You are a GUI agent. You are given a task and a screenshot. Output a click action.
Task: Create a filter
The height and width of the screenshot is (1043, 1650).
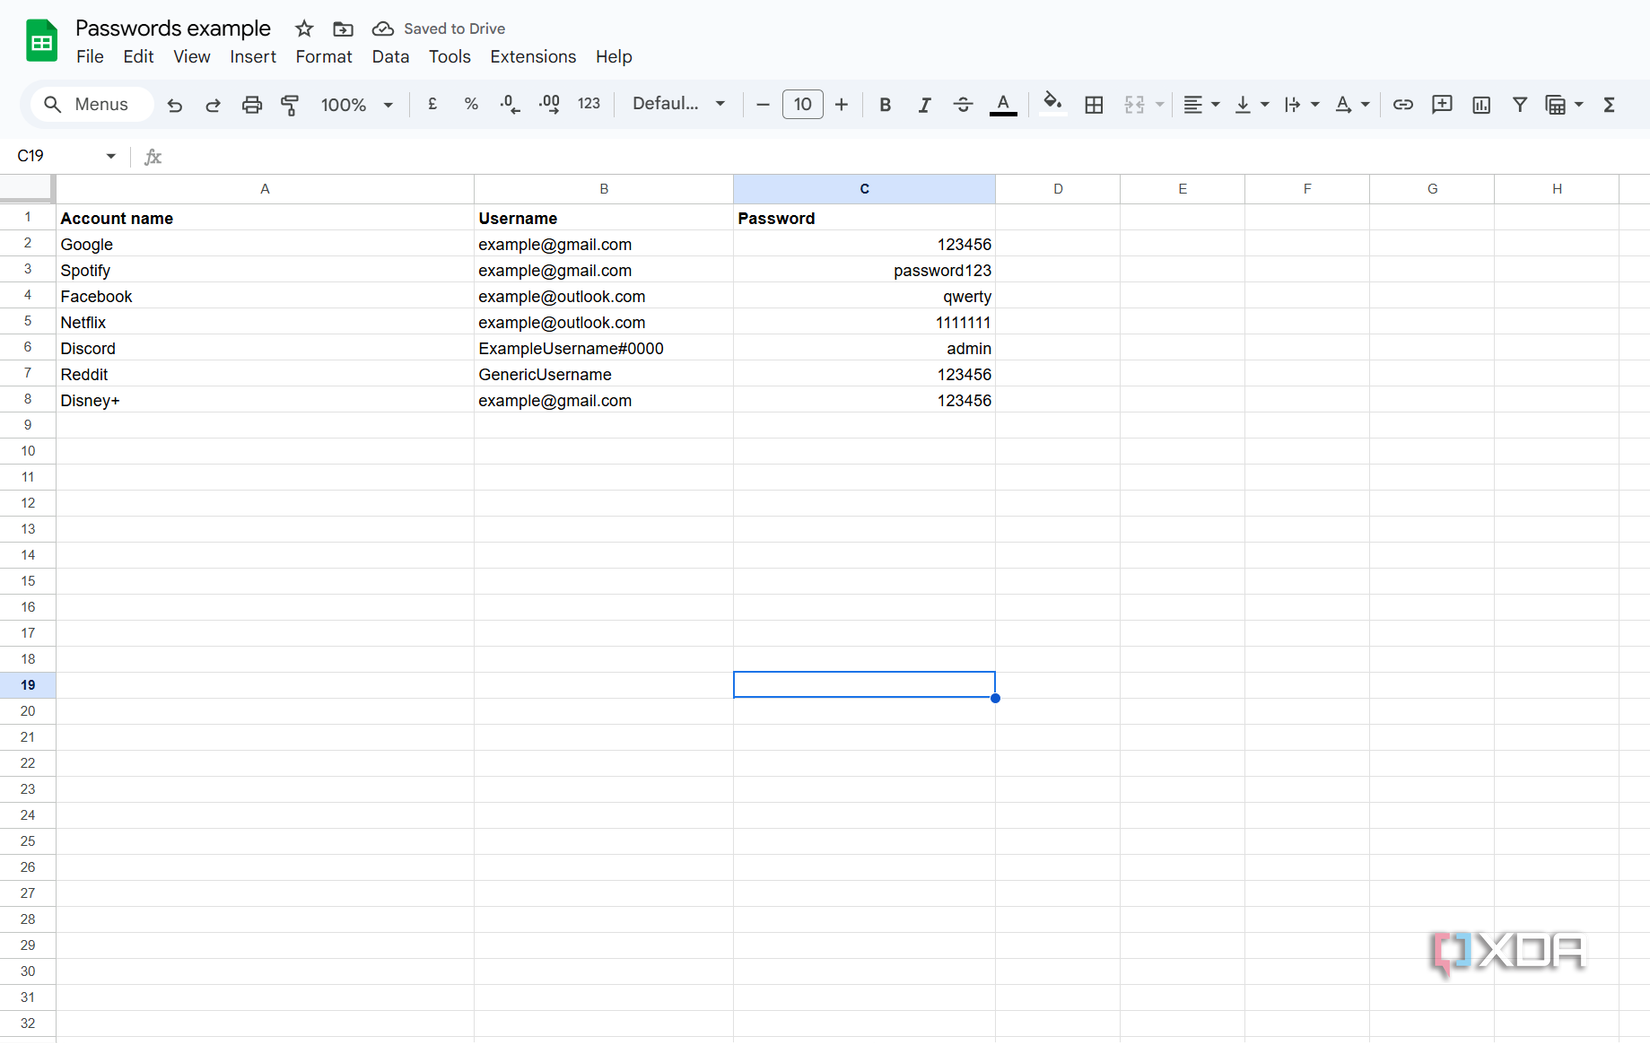click(x=1520, y=104)
